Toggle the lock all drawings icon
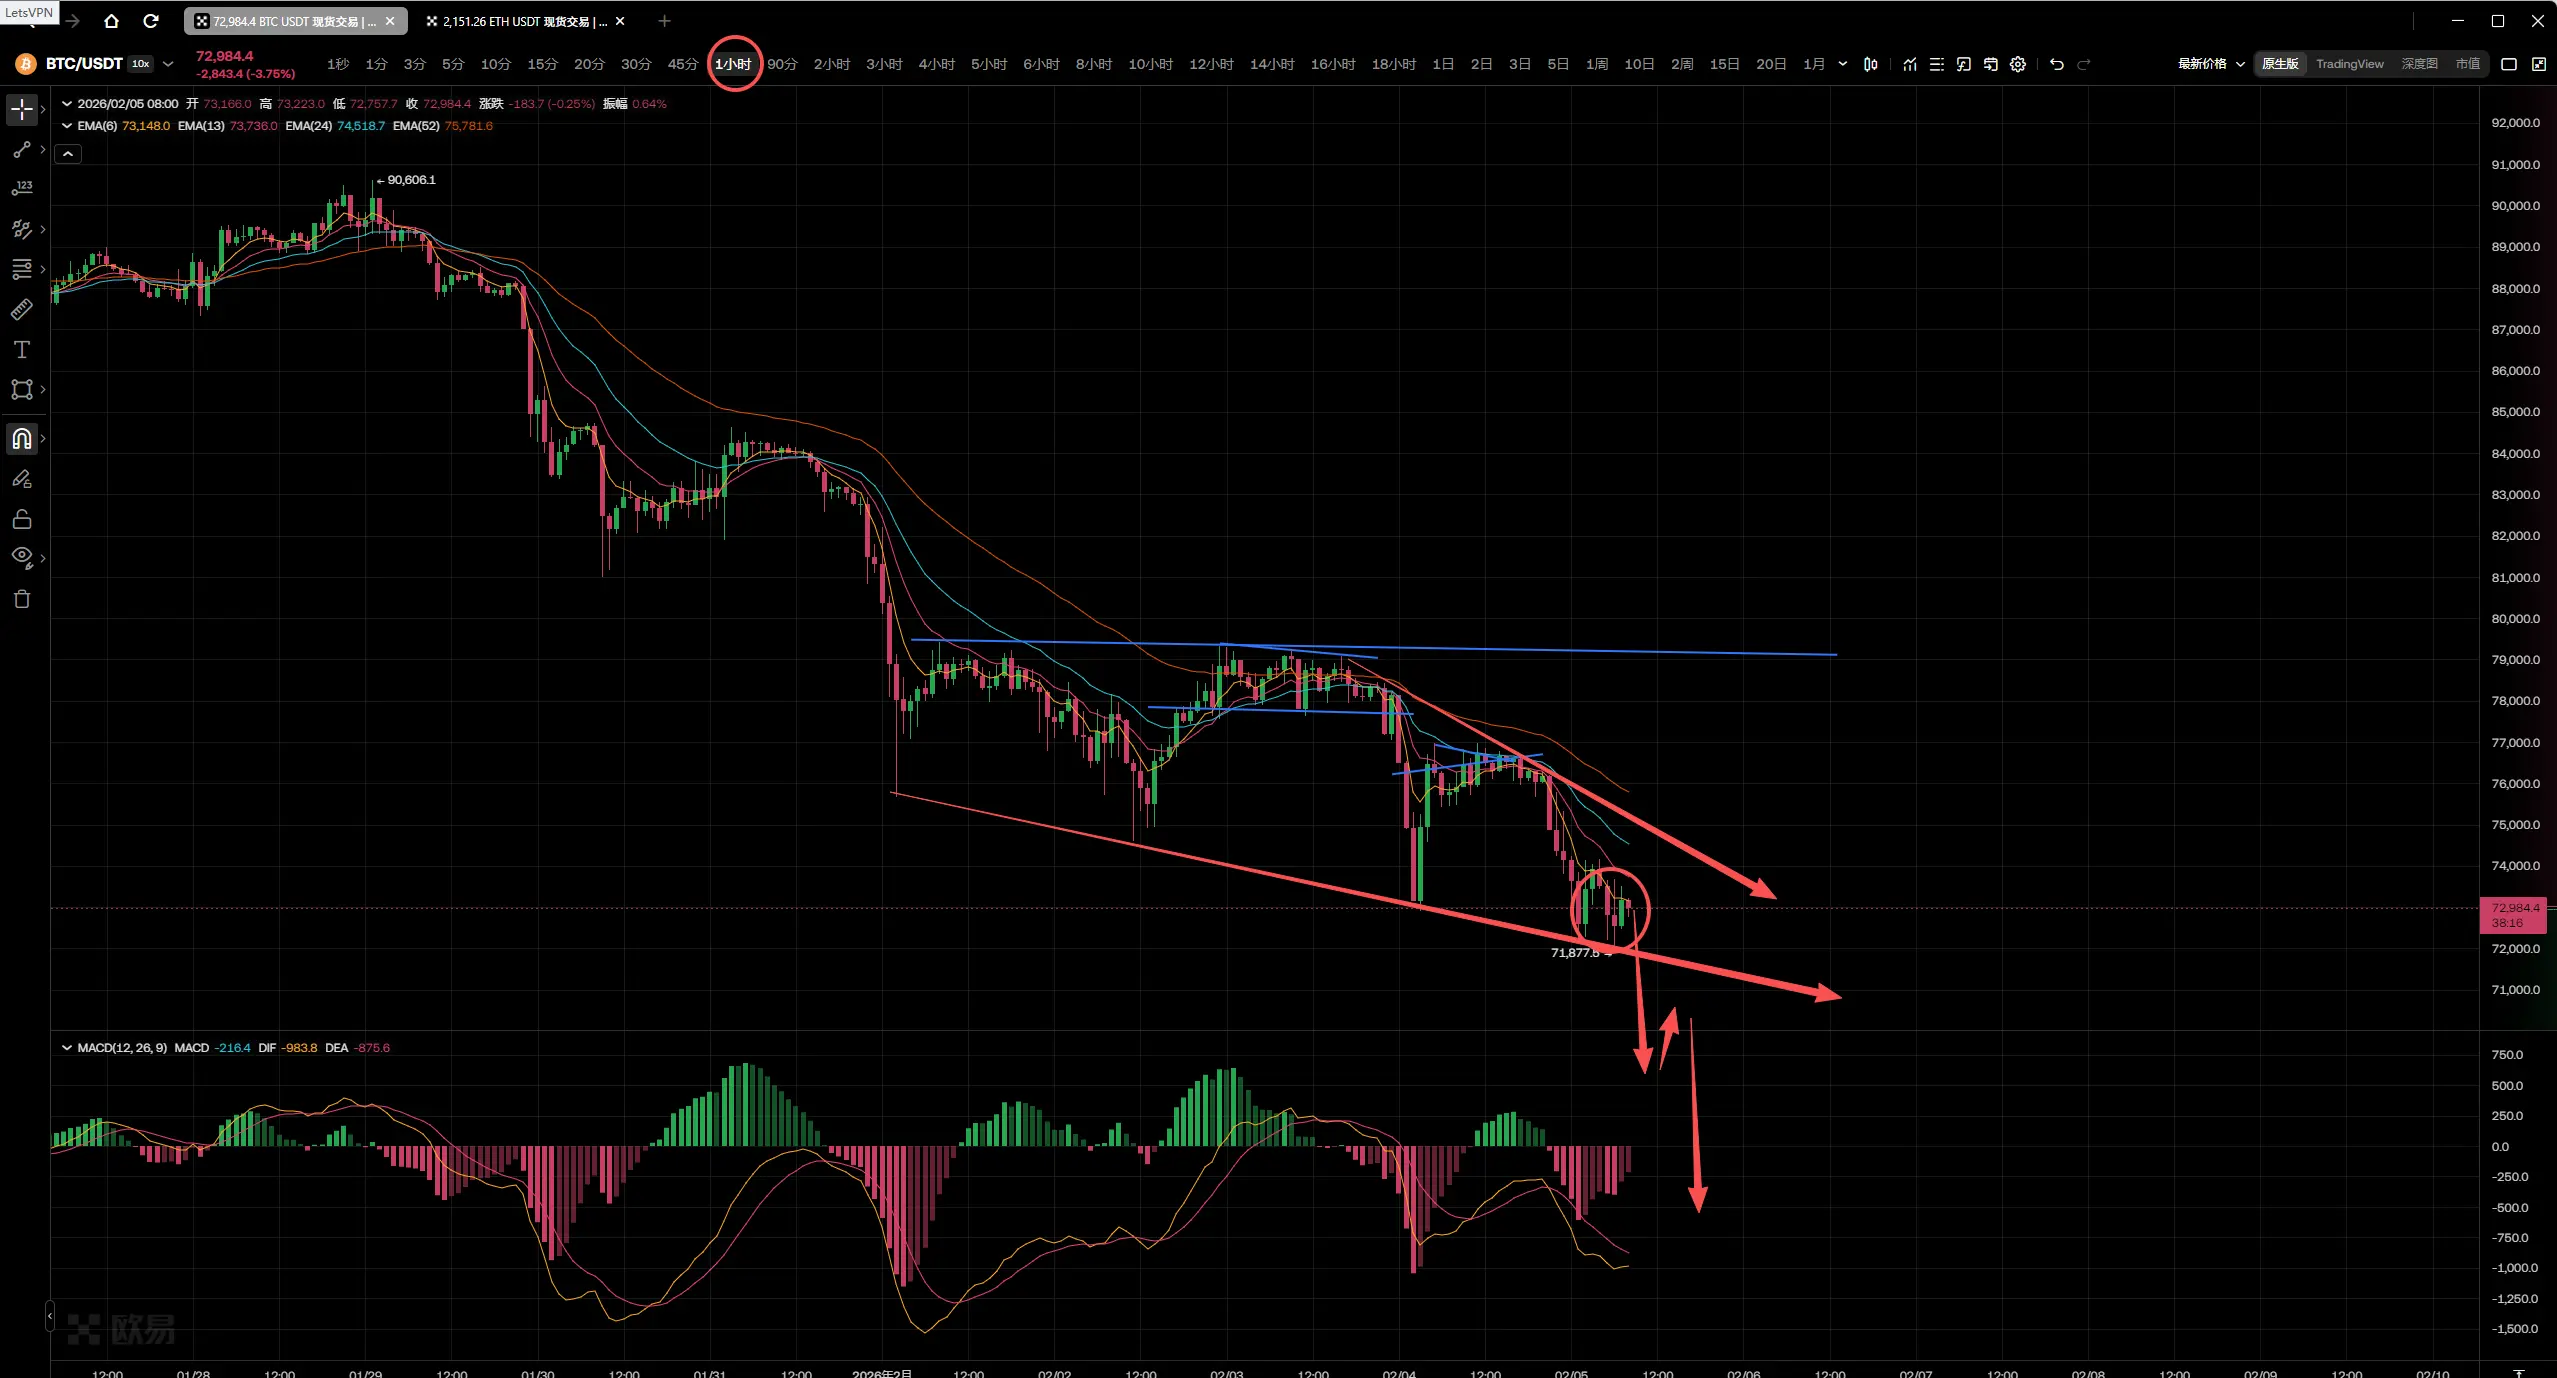The width and height of the screenshot is (2557, 1378). pyautogui.click(x=21, y=519)
